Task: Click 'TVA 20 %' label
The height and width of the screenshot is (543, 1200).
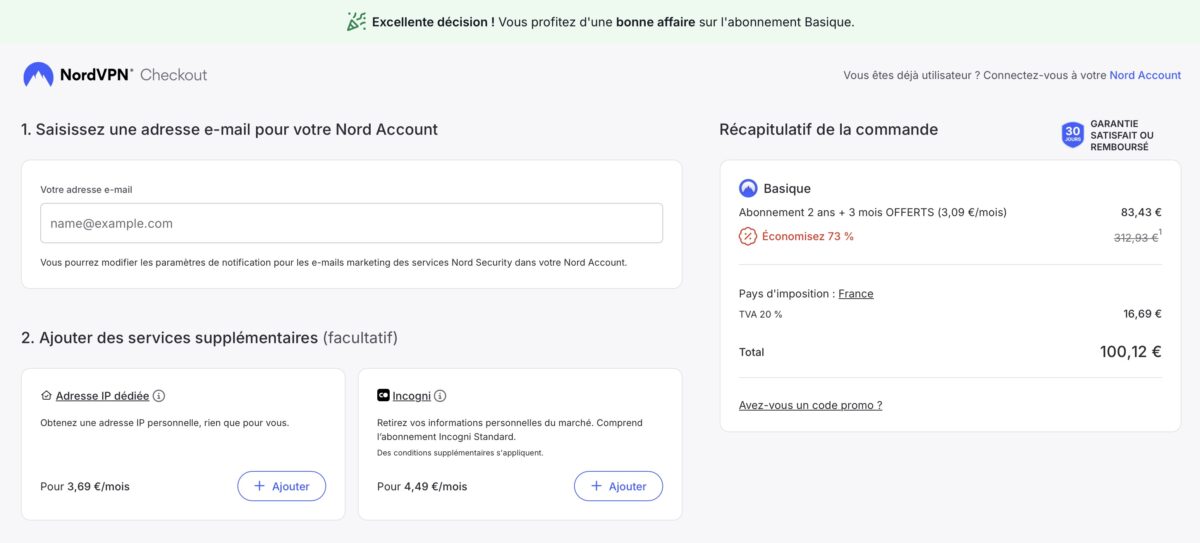Action: click(x=760, y=314)
